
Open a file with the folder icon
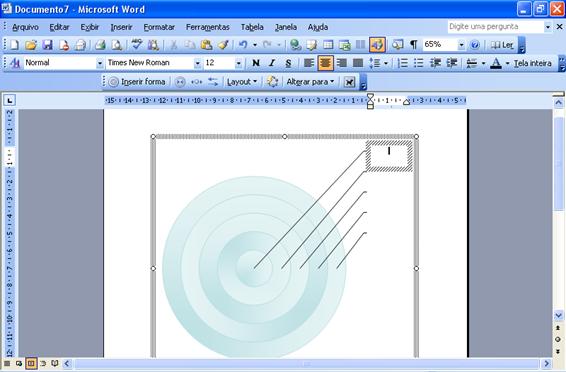click(31, 45)
